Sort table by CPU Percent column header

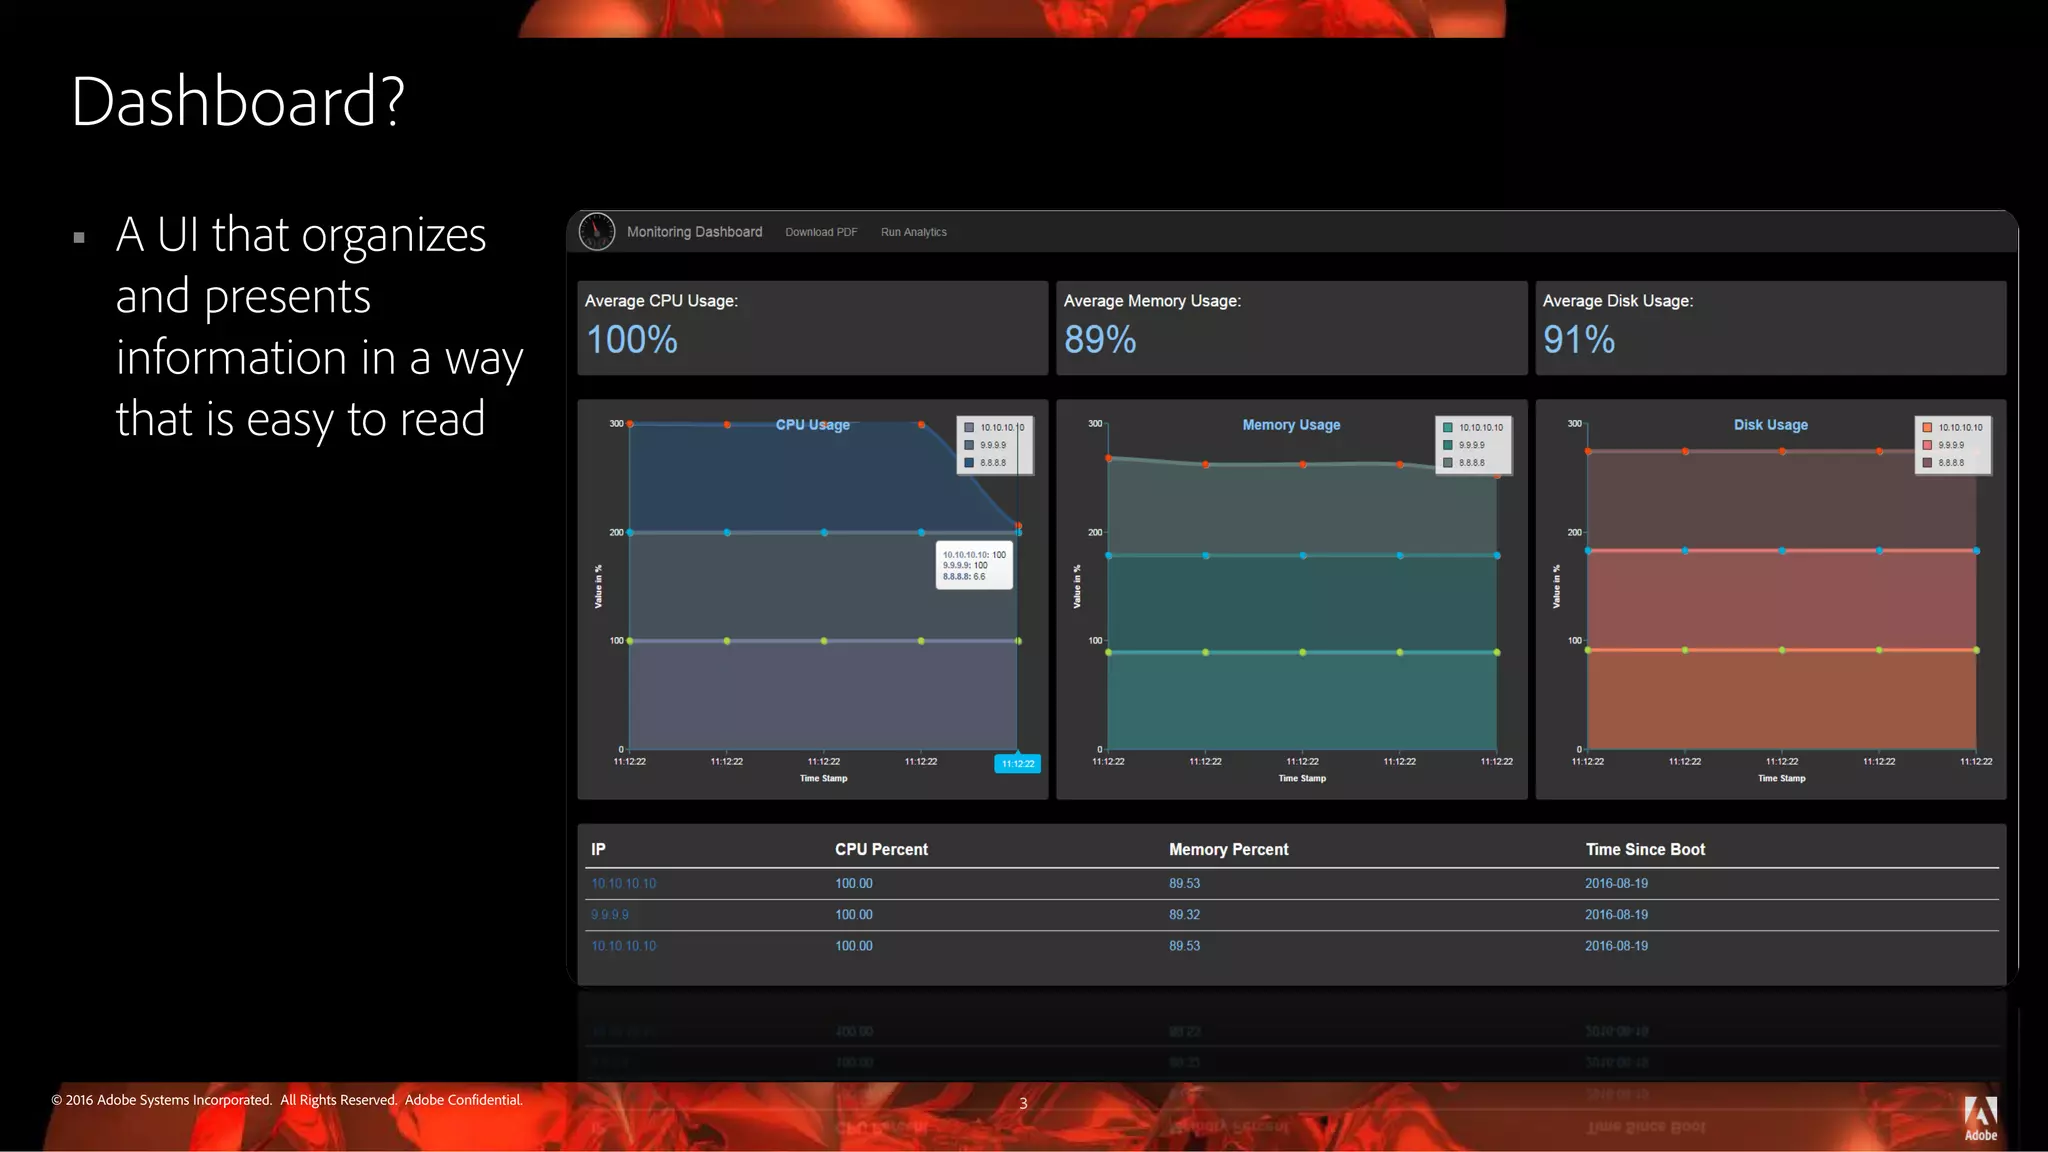(x=881, y=849)
